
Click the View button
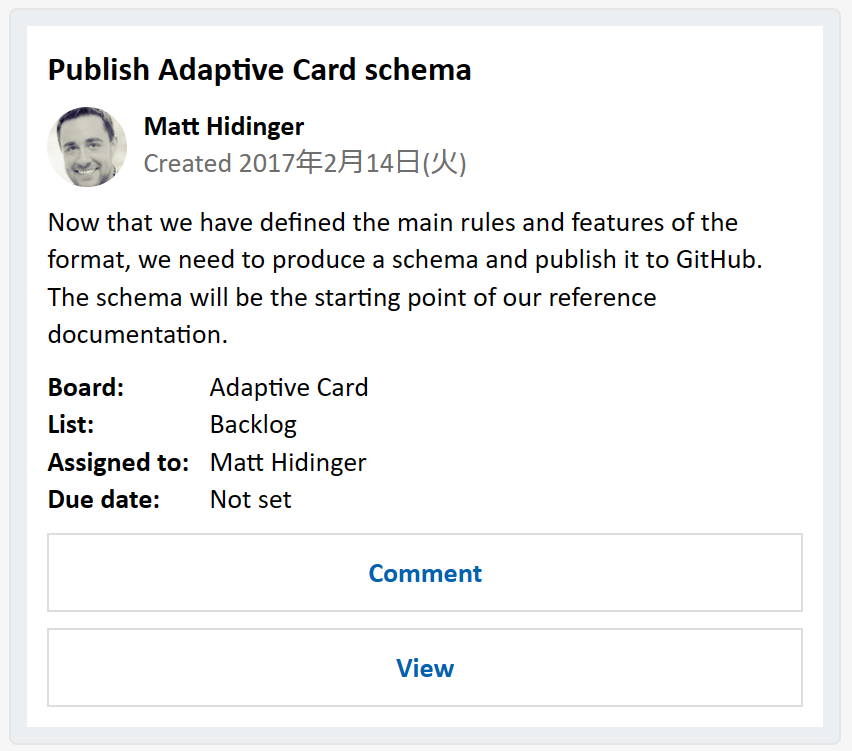coord(424,668)
